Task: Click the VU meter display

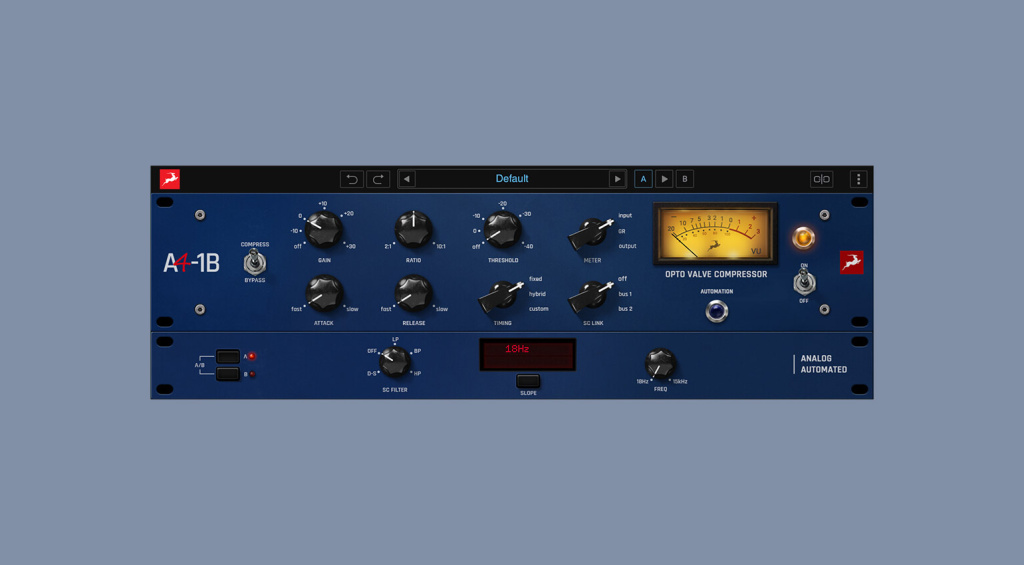Action: (715, 234)
